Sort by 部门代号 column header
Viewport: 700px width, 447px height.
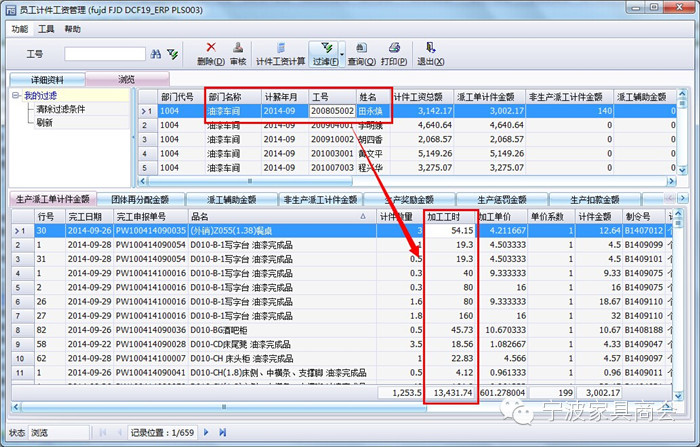[x=181, y=97]
